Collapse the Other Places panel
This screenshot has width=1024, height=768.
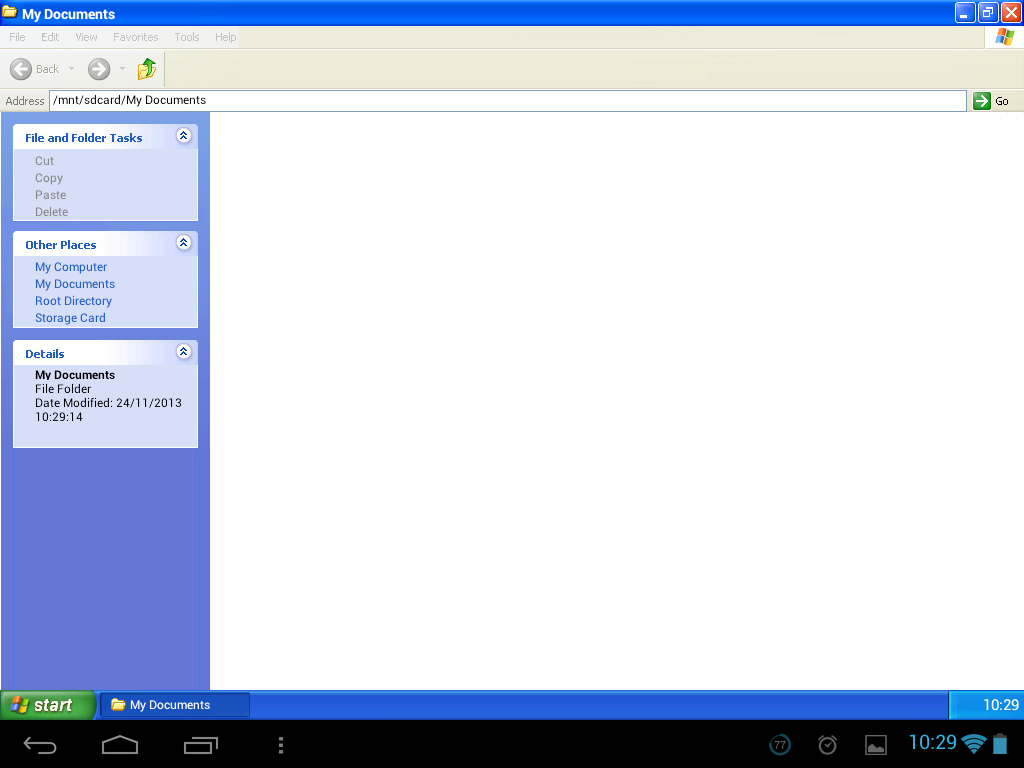point(184,243)
